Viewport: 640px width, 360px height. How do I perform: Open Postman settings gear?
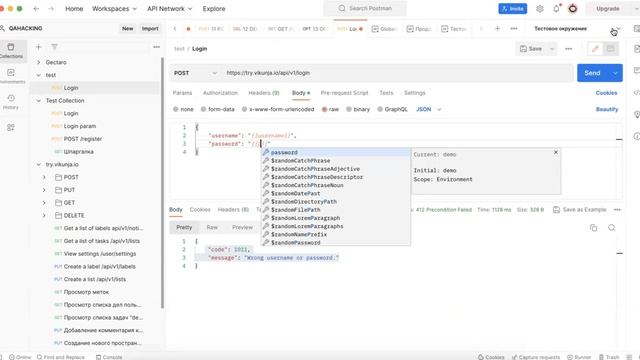(540, 9)
